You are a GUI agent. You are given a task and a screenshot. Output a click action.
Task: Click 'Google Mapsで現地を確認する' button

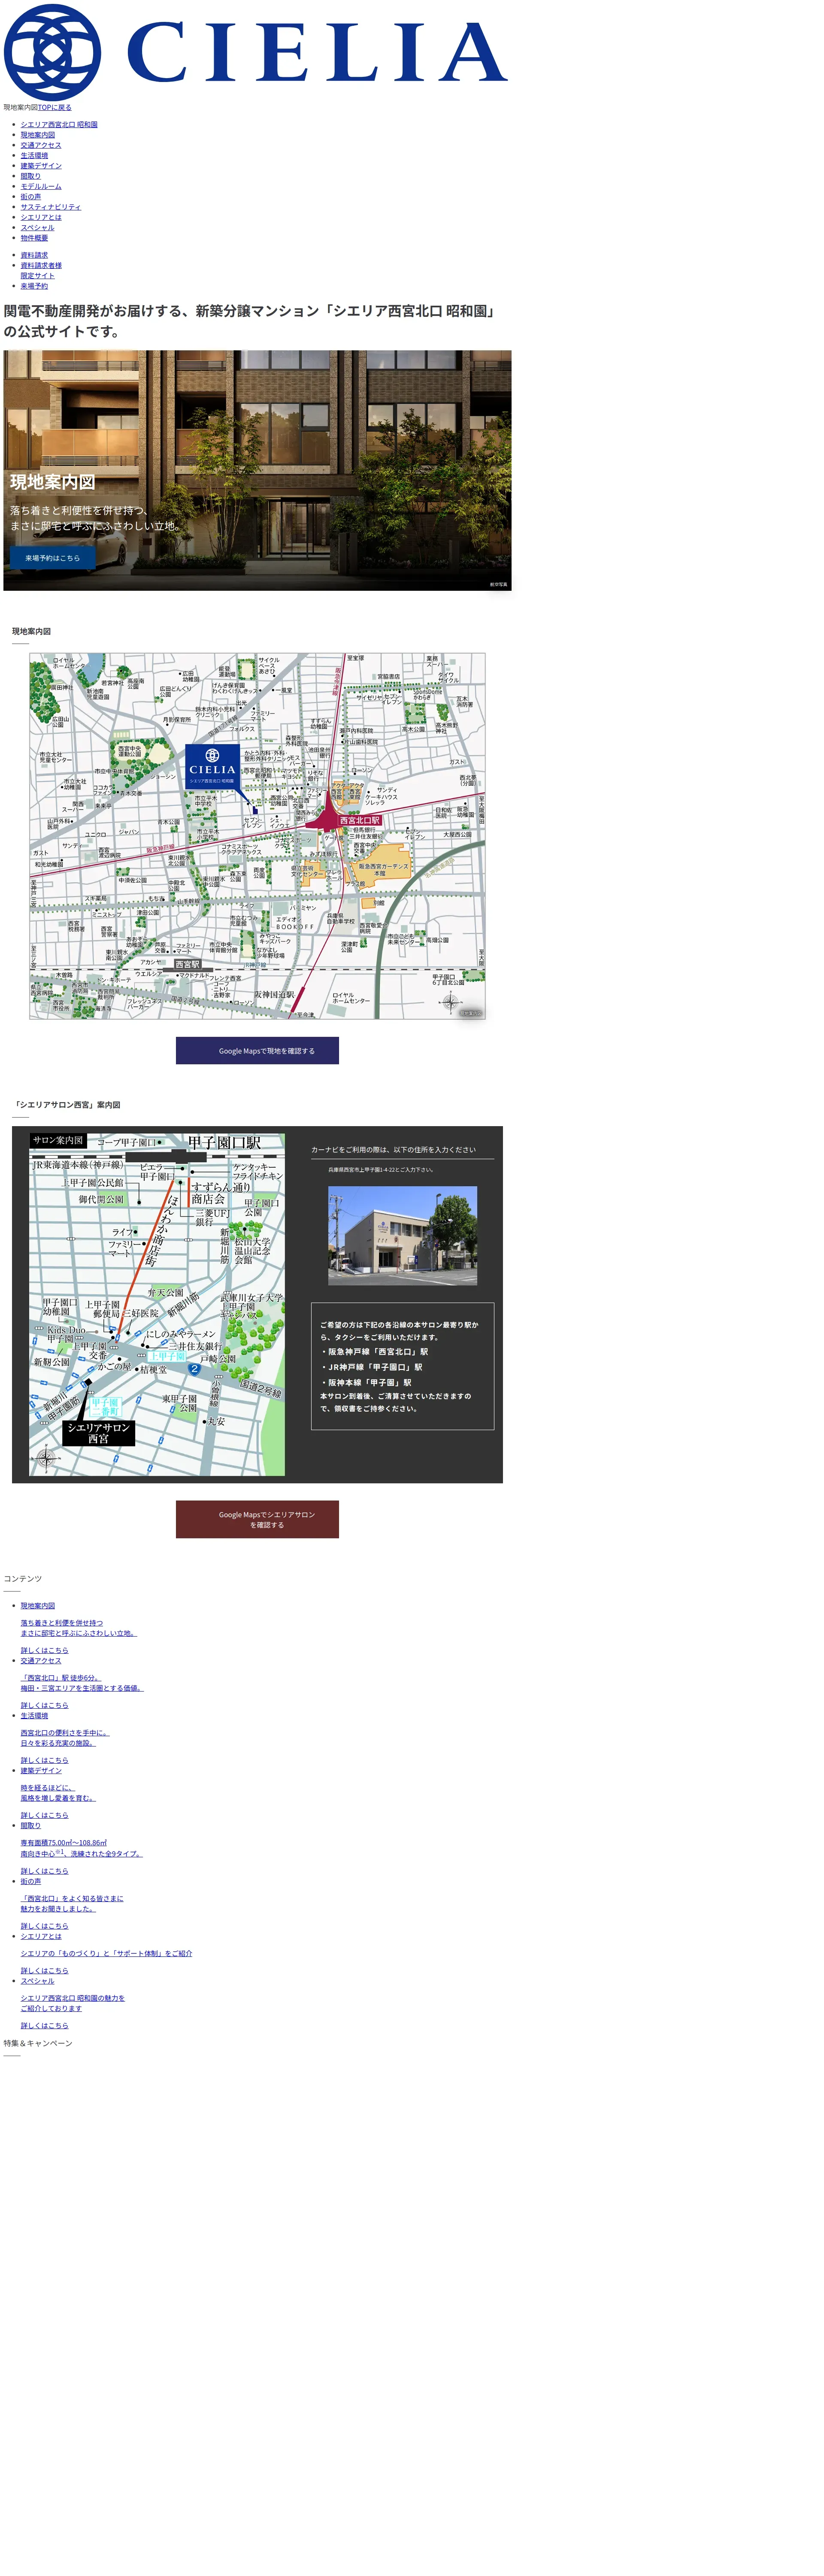(257, 1051)
